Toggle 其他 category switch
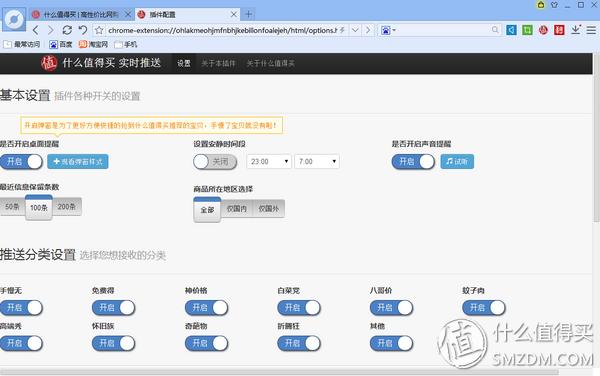 coord(392,343)
